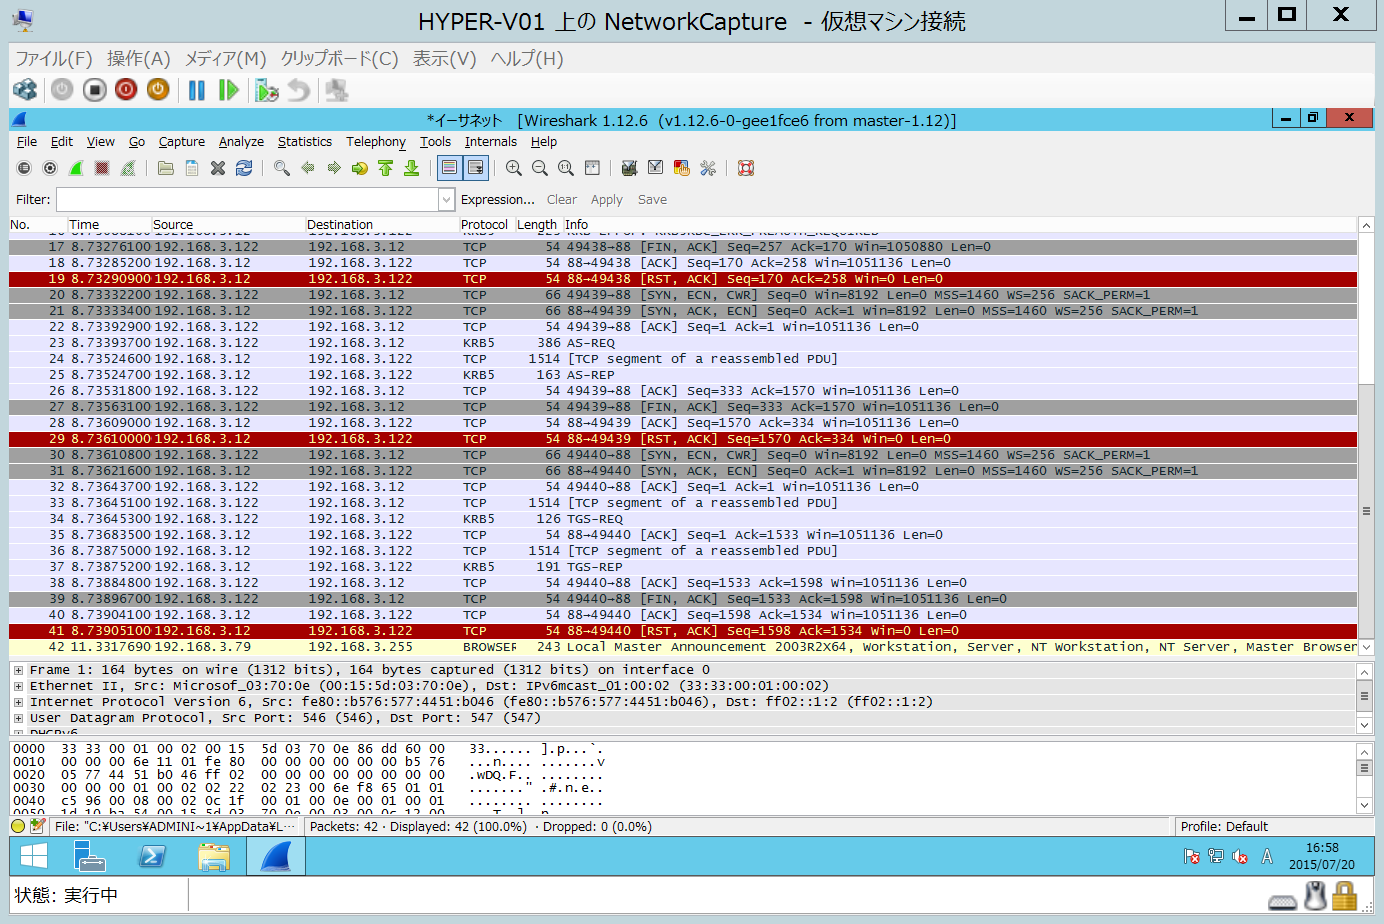Edit display filters icon

pyautogui.click(x=655, y=168)
